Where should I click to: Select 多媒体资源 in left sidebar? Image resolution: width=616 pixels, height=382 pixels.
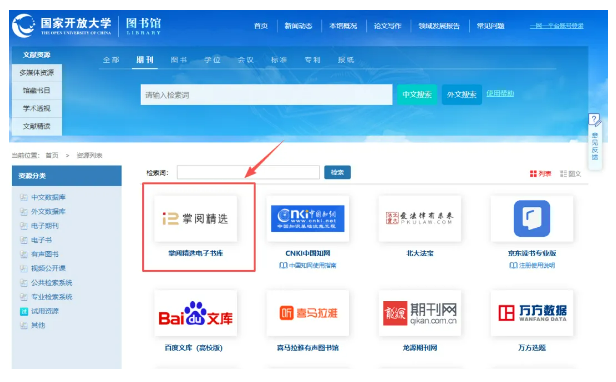pyautogui.click(x=37, y=73)
